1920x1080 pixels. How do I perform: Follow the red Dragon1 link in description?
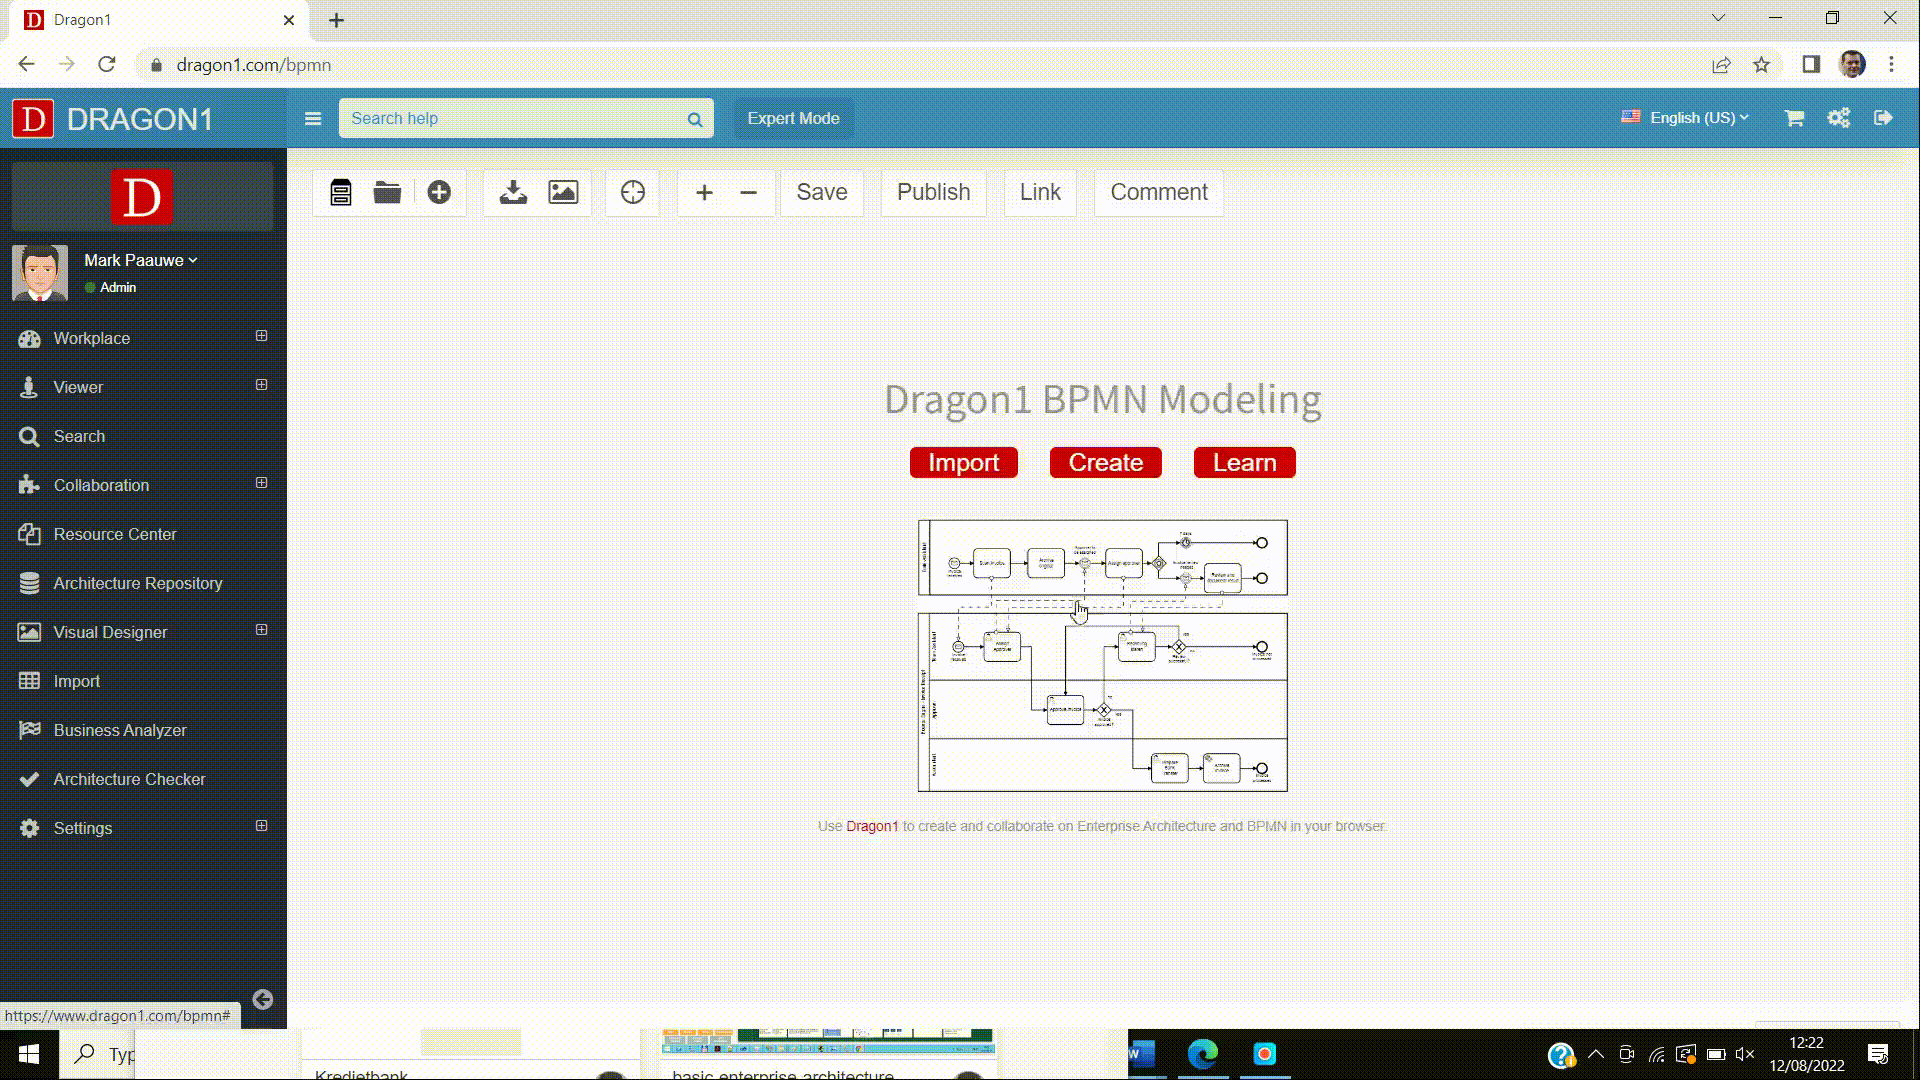872,826
